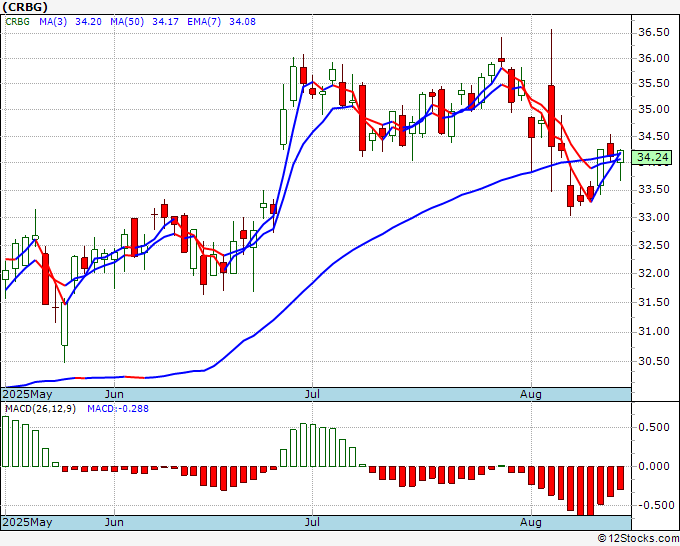Screen dimensions: 680x546
Task: Click the (CRBG) chart title
Action: 25,7
